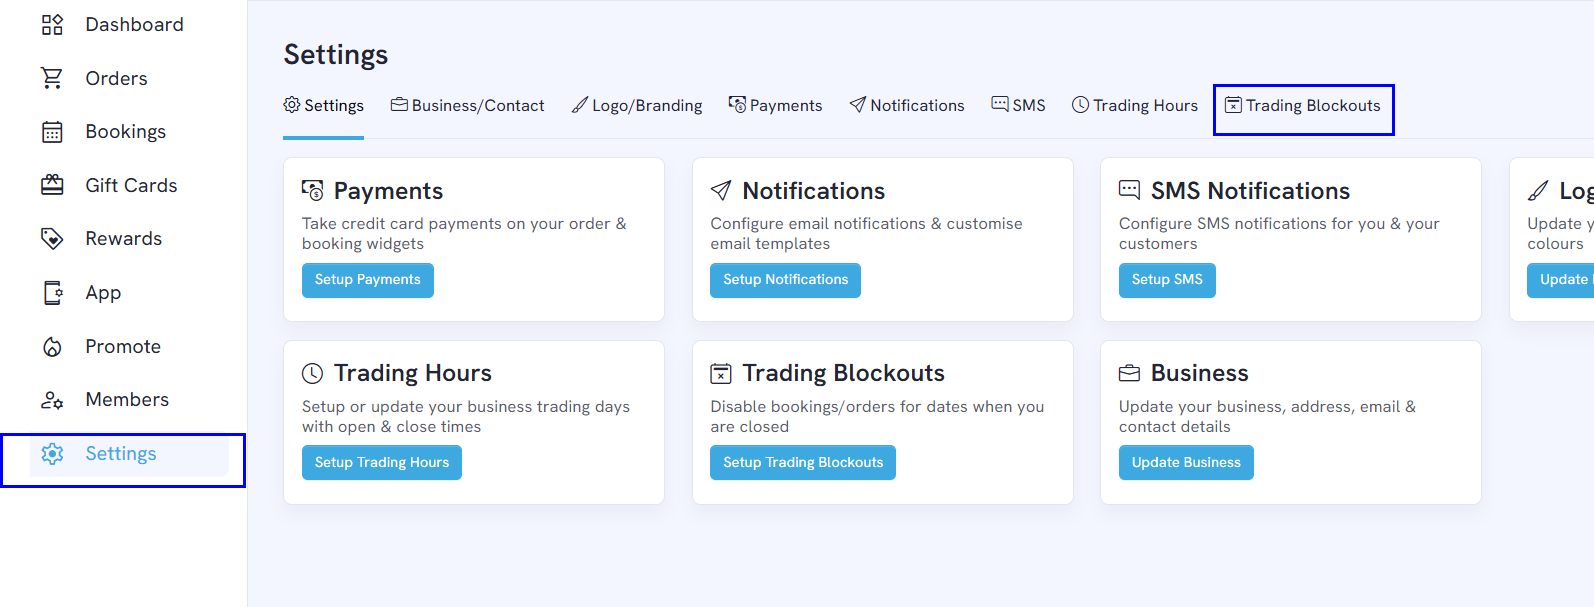This screenshot has height=607, width=1594.
Task: Go to the Notifications tab
Action: 907,106
